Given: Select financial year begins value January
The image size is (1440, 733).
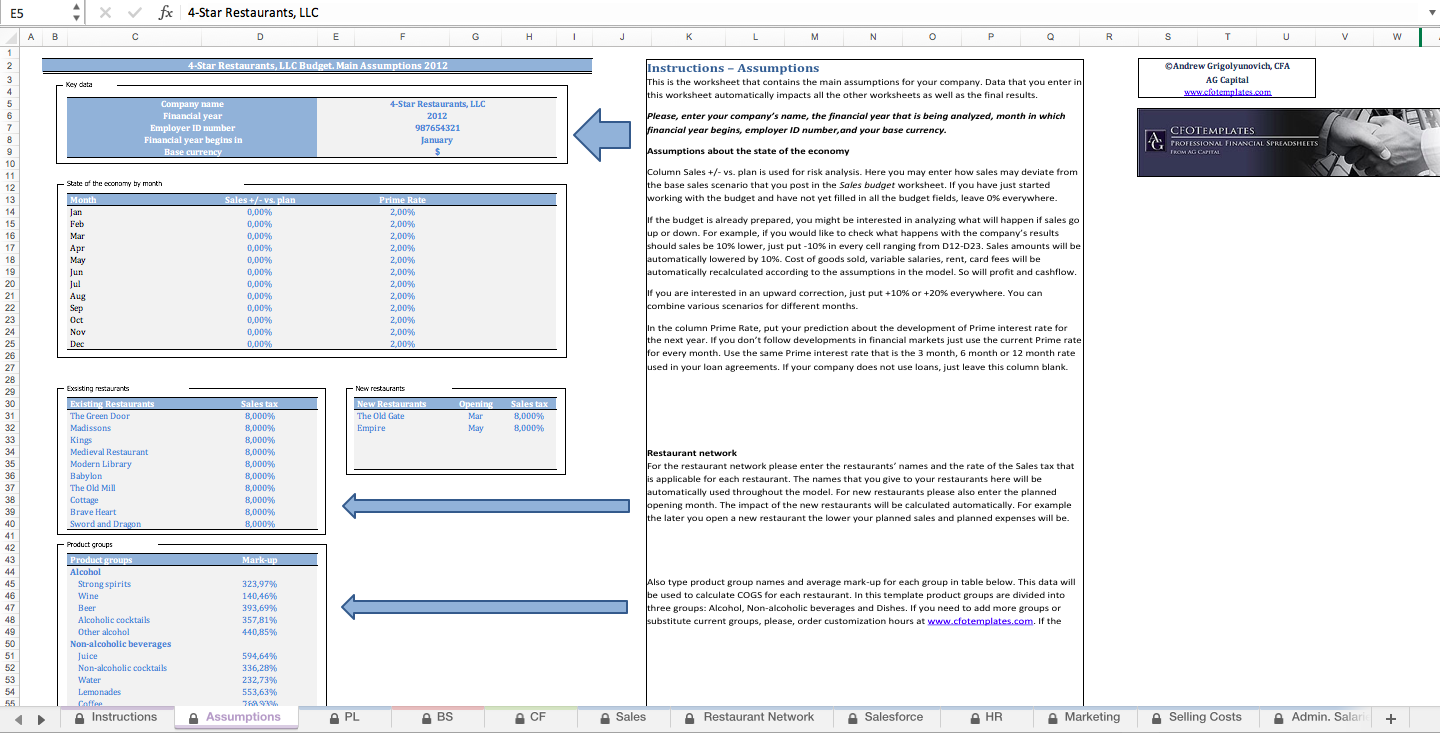Looking at the screenshot, I should pos(437,140).
